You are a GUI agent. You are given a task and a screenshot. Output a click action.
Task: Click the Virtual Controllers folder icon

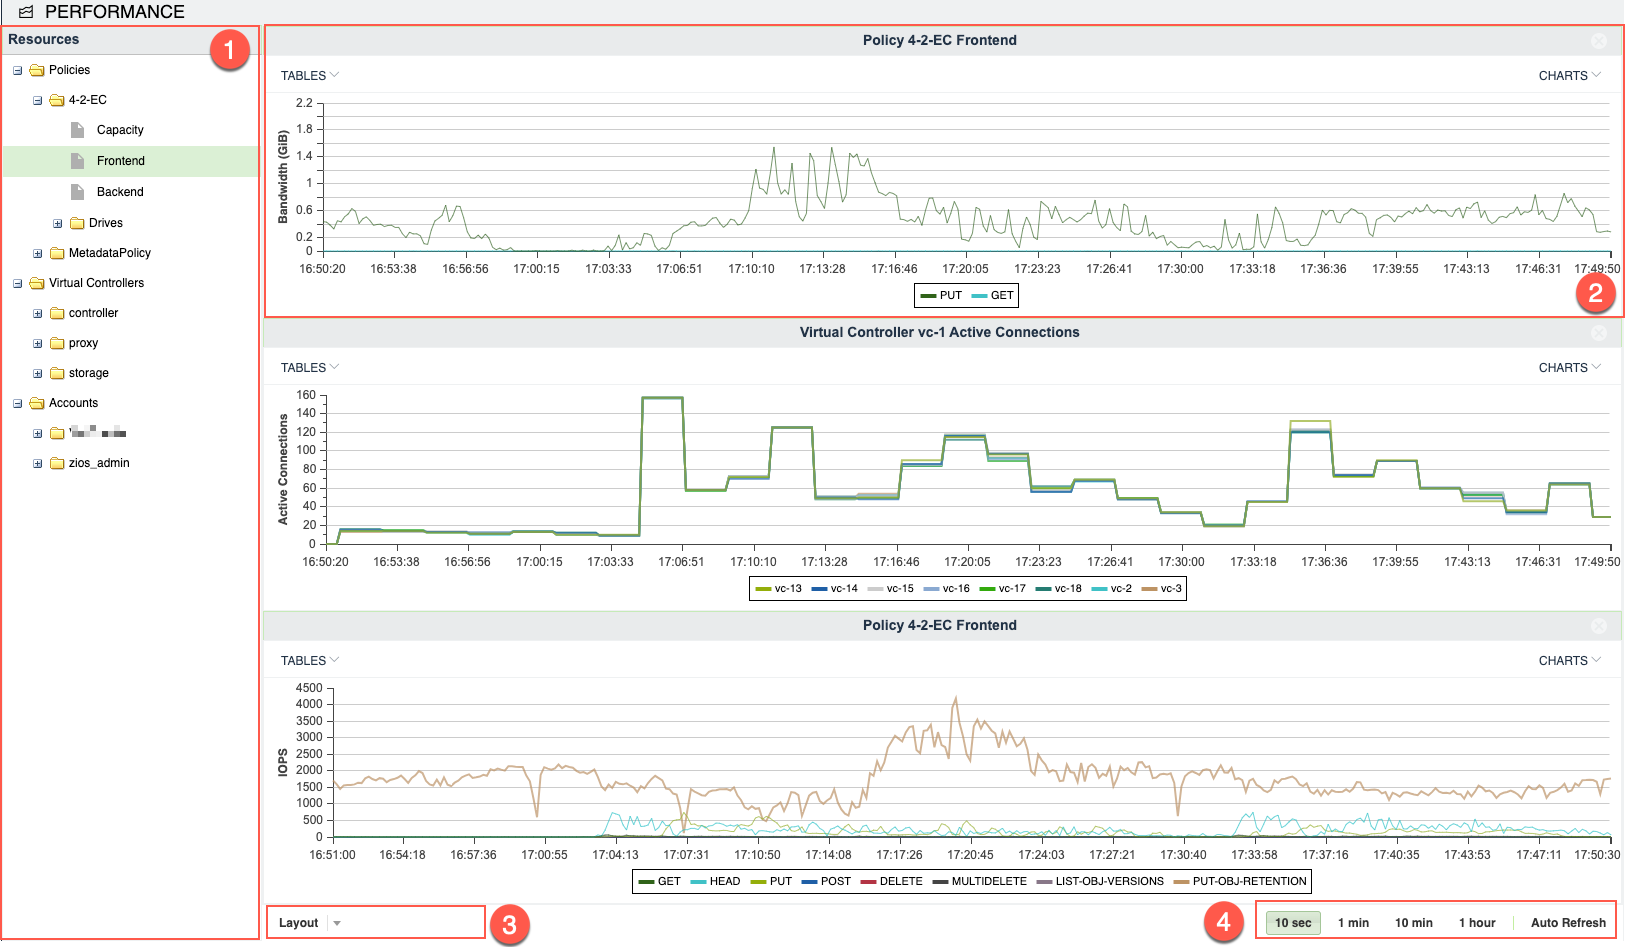pyautogui.click(x=37, y=283)
